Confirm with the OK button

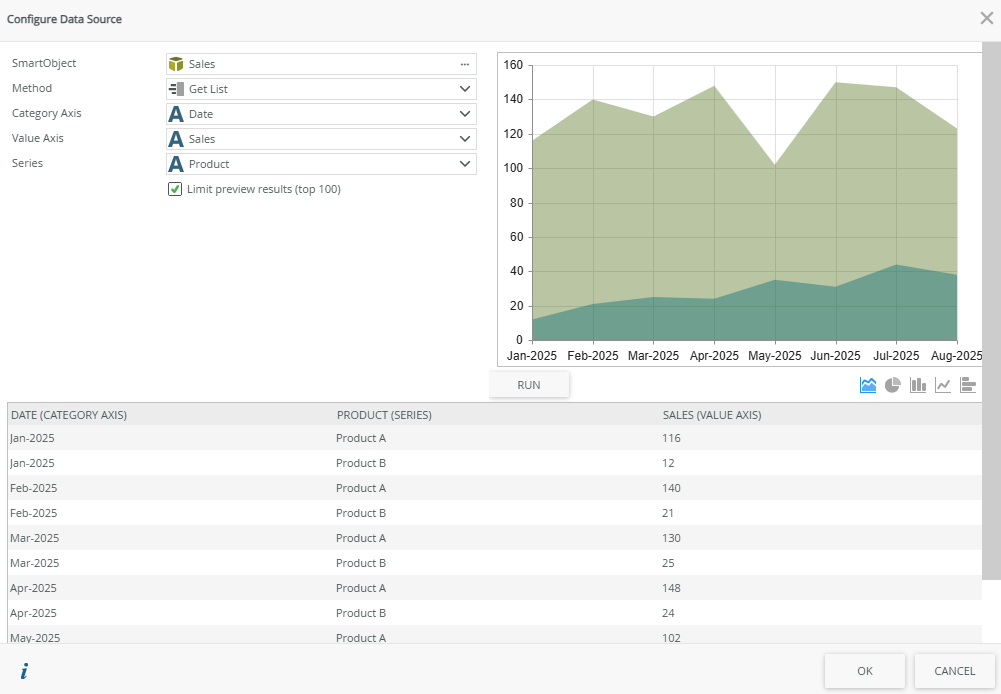(x=865, y=671)
